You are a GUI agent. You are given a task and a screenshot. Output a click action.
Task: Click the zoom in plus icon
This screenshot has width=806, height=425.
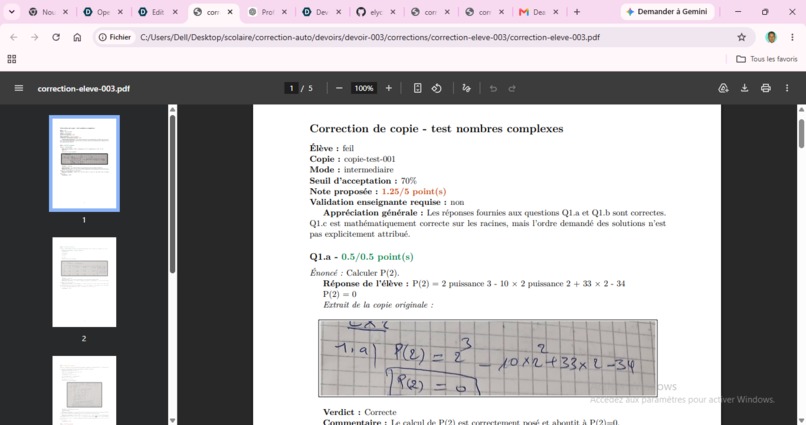coord(389,88)
